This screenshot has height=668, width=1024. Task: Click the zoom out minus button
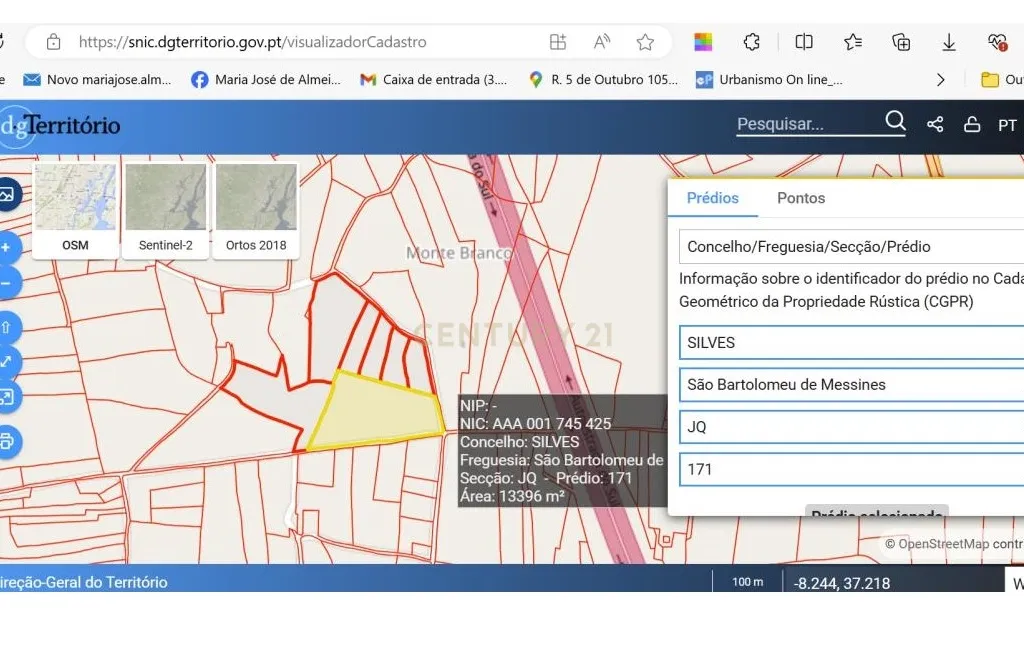click(x=6, y=283)
